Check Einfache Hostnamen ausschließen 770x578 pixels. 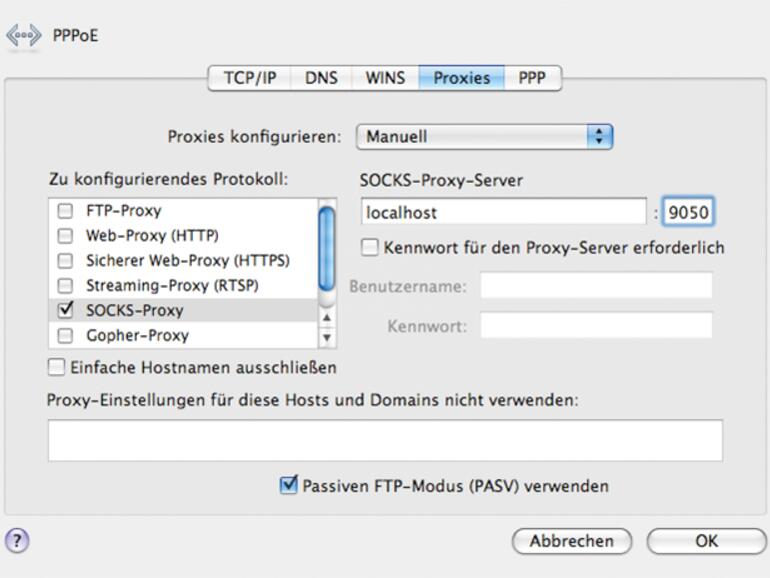(57, 367)
